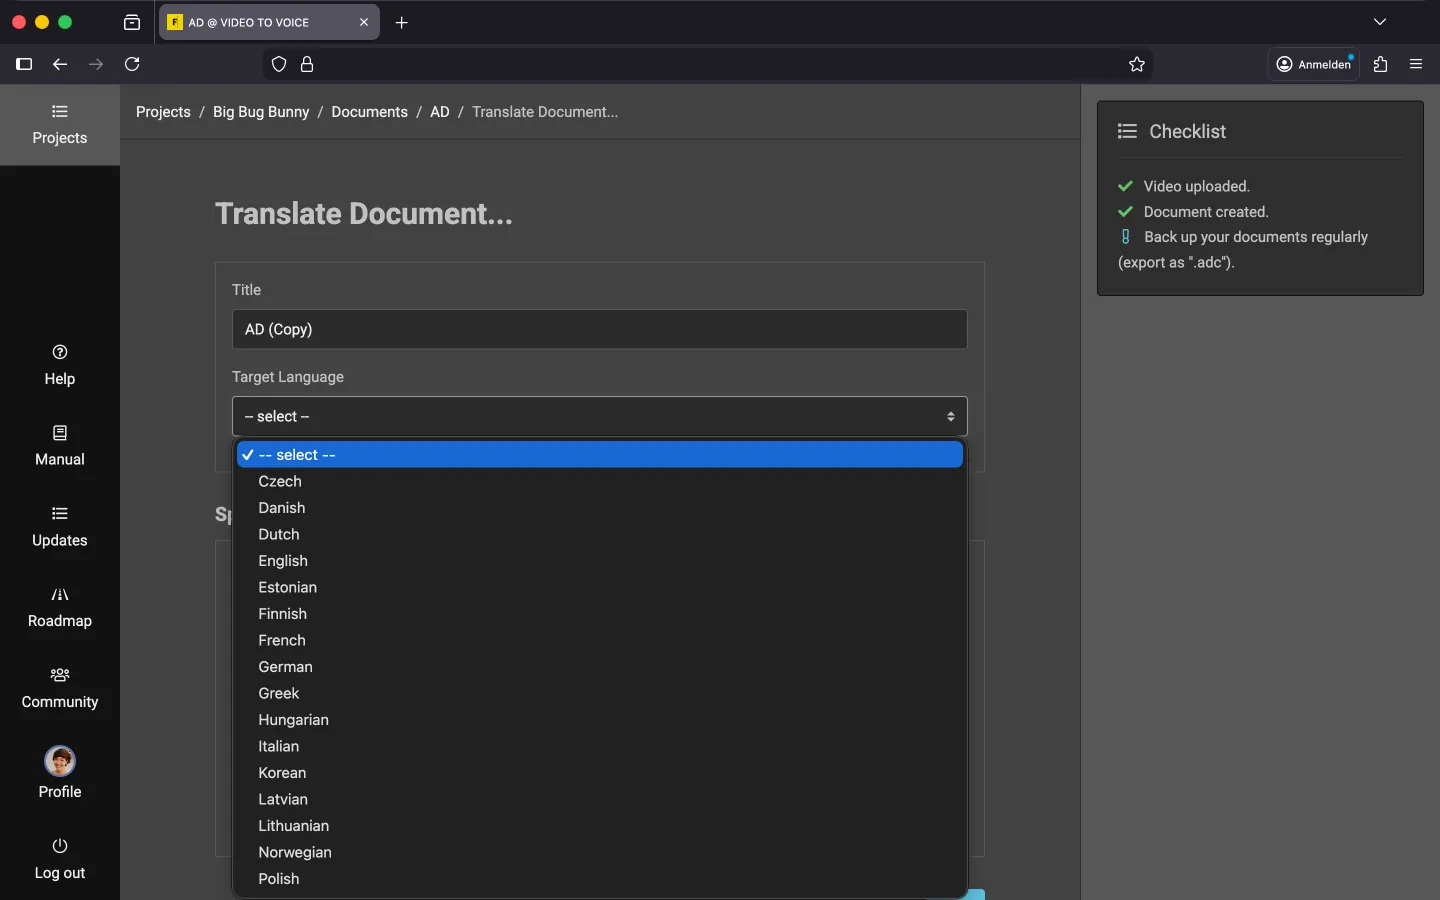Pick Korean in the dropdown list
This screenshot has width=1440, height=900.
(x=282, y=773)
